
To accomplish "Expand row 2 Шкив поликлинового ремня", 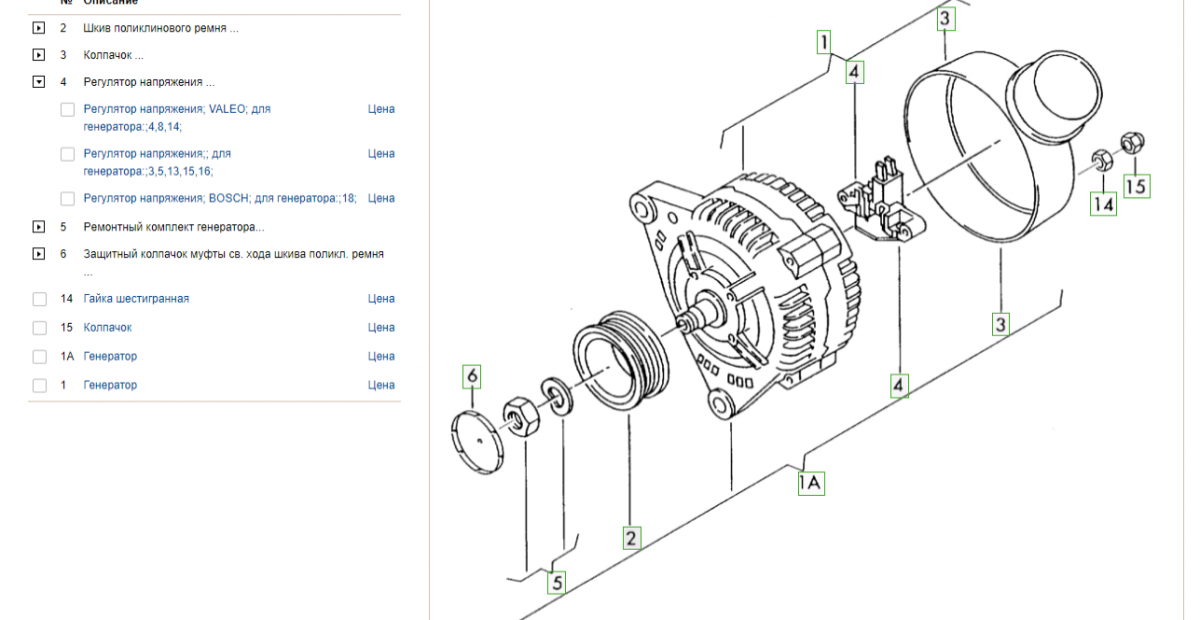I will point(39,28).
